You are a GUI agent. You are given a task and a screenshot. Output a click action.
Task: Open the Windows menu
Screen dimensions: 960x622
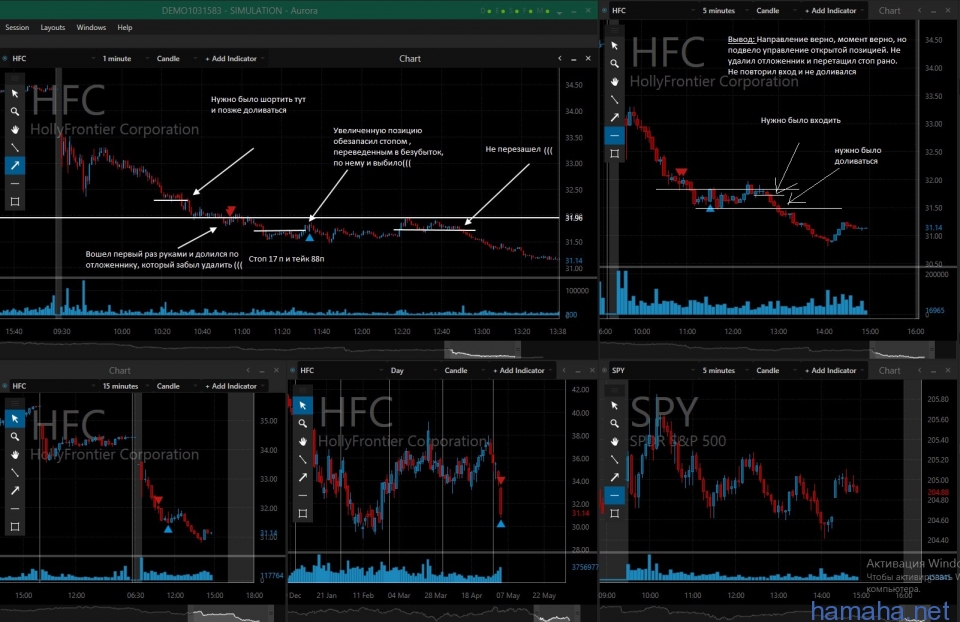point(91,28)
